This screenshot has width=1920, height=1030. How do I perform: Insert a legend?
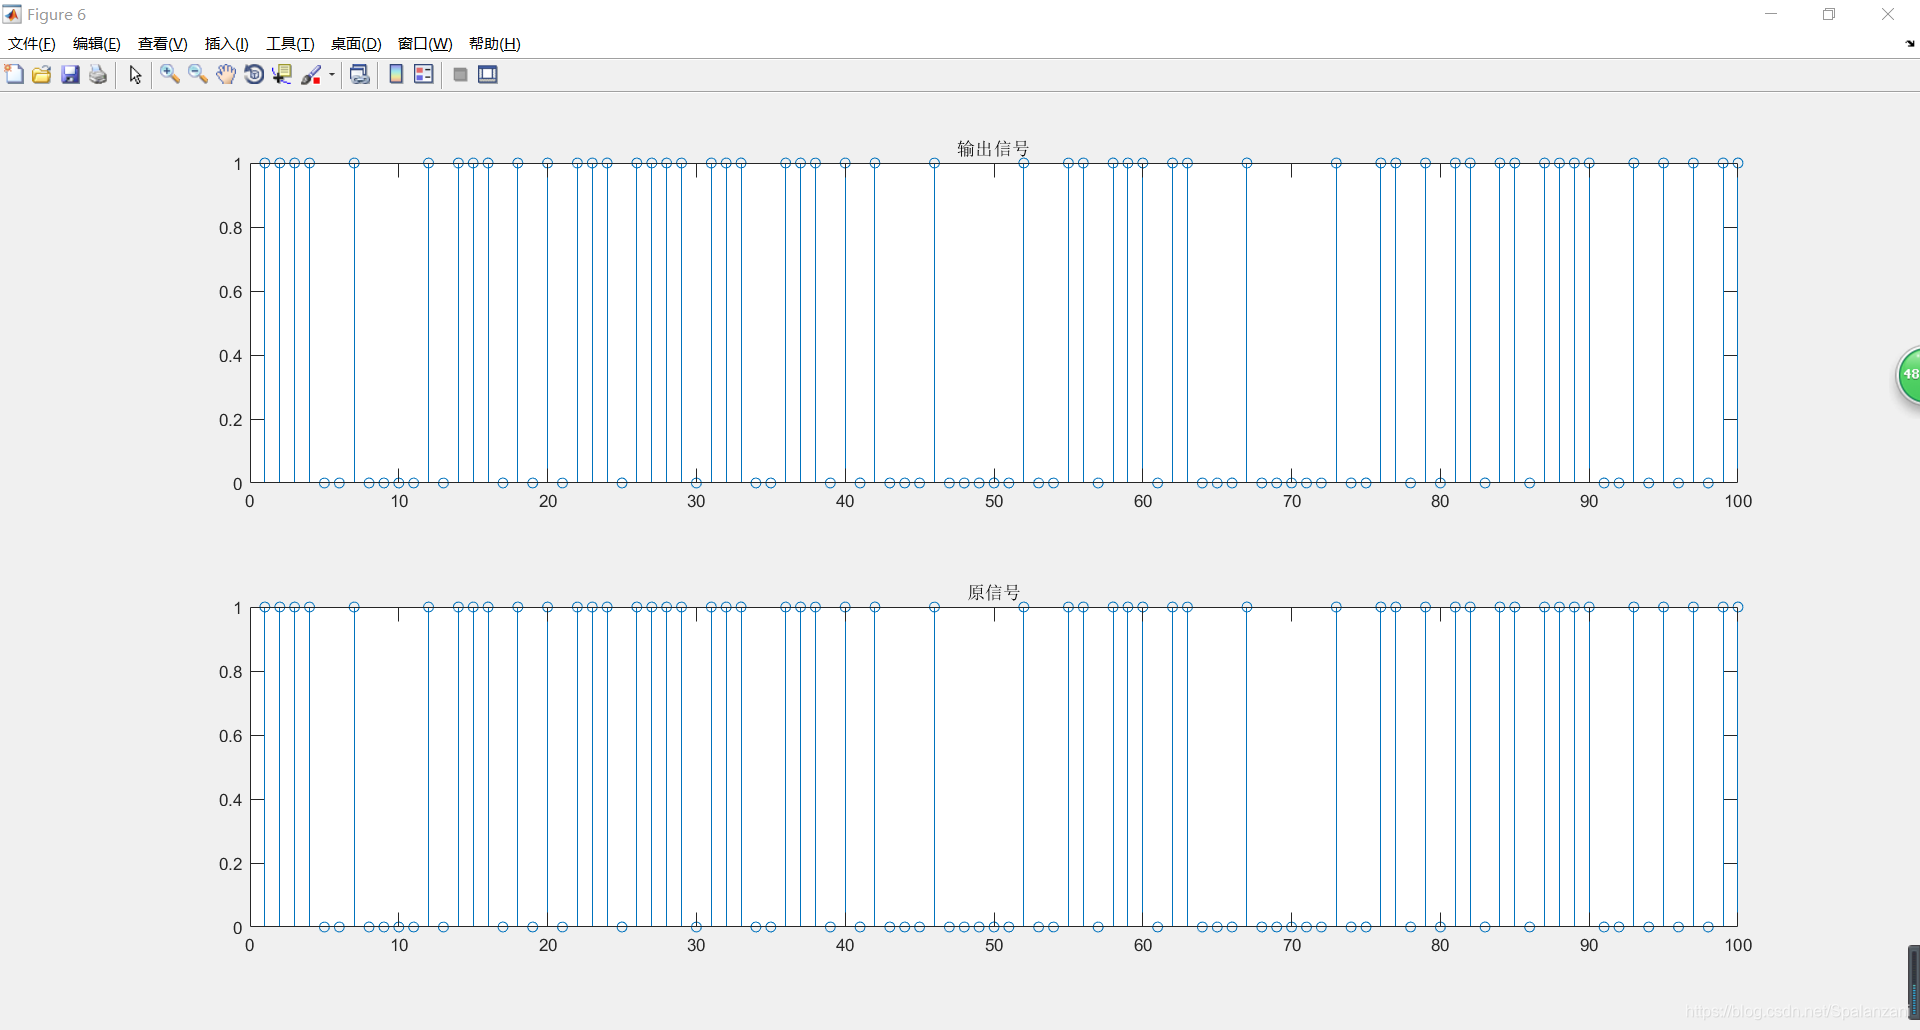[x=424, y=75]
